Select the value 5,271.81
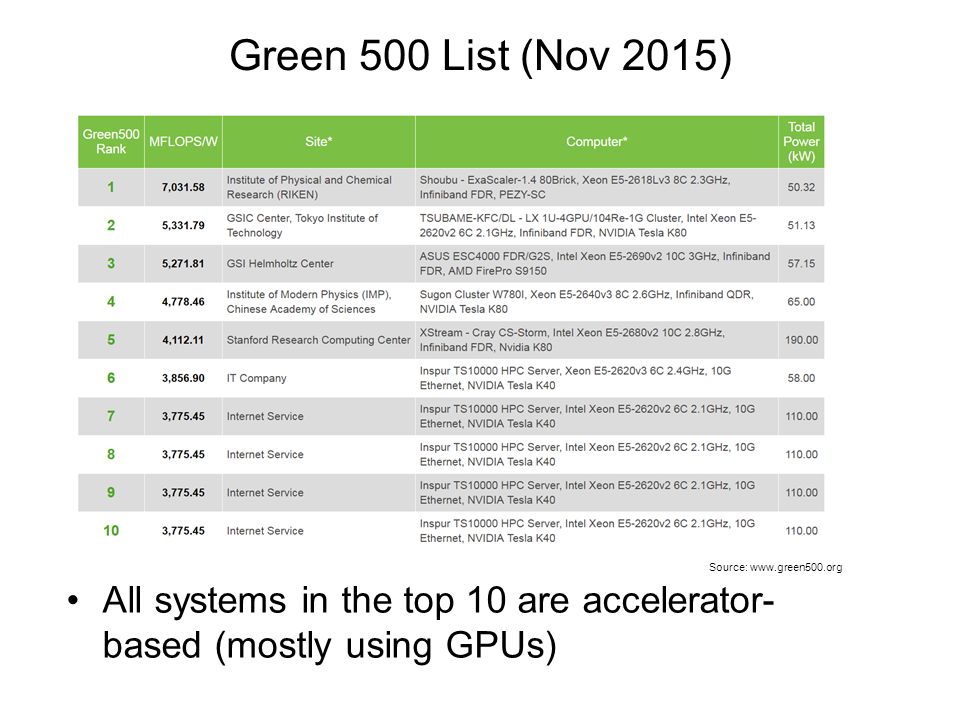The image size is (960, 720). pos(183,263)
